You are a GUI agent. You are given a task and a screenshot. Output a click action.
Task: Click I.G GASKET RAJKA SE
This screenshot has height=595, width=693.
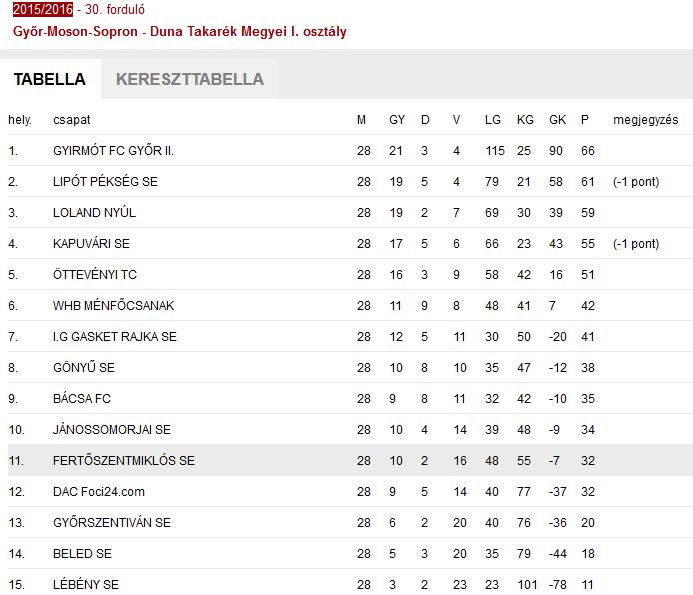point(114,337)
